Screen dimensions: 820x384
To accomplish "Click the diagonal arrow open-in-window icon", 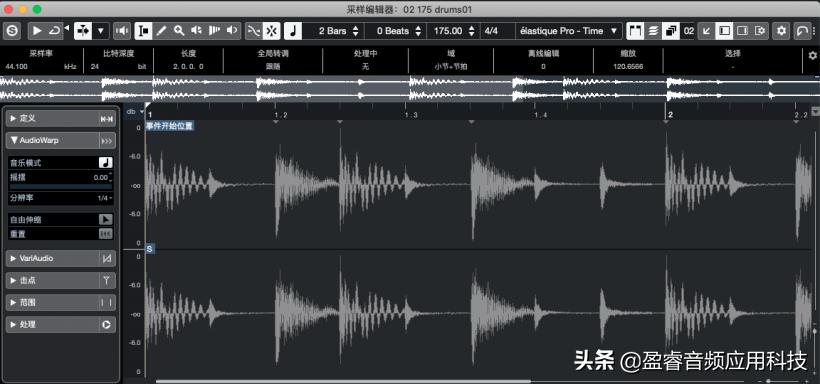I will [707, 31].
